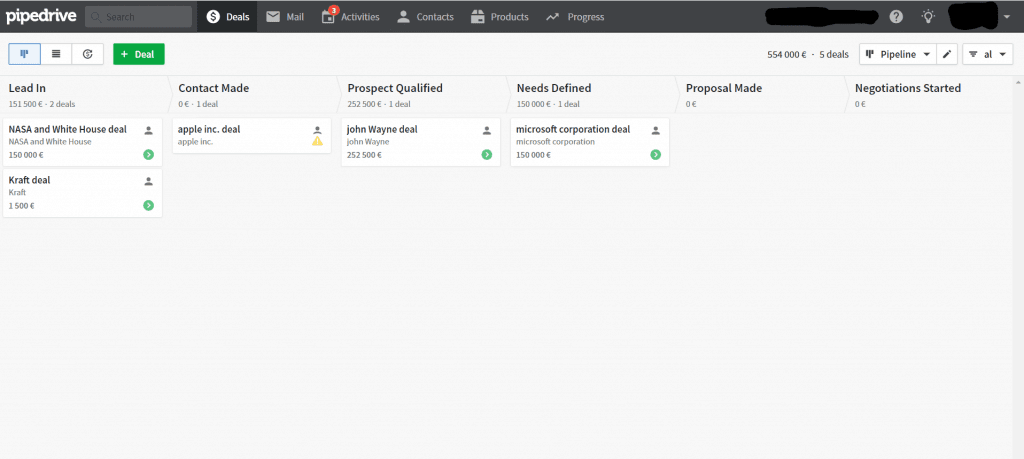Open the NASA and White House deal
1024x459 pixels.
pos(82,142)
